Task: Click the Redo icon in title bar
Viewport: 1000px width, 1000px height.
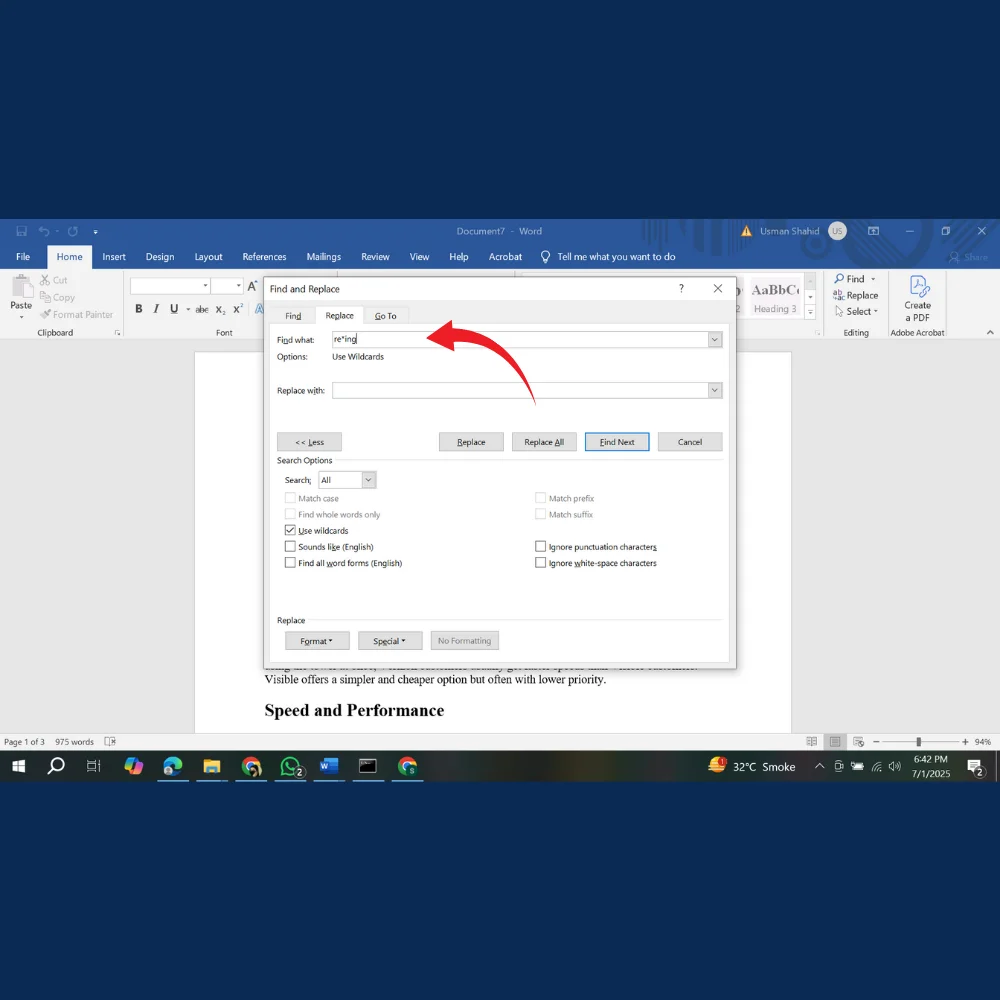Action: pos(73,231)
